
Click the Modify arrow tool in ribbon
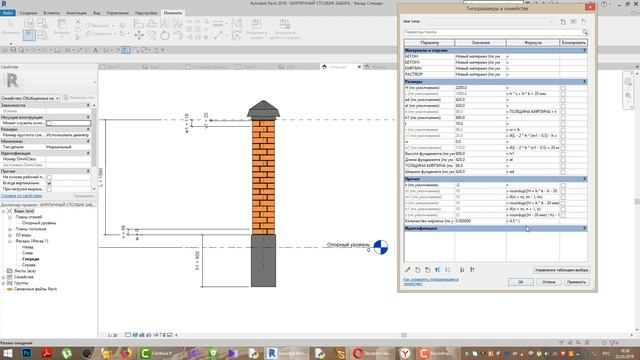[11, 28]
